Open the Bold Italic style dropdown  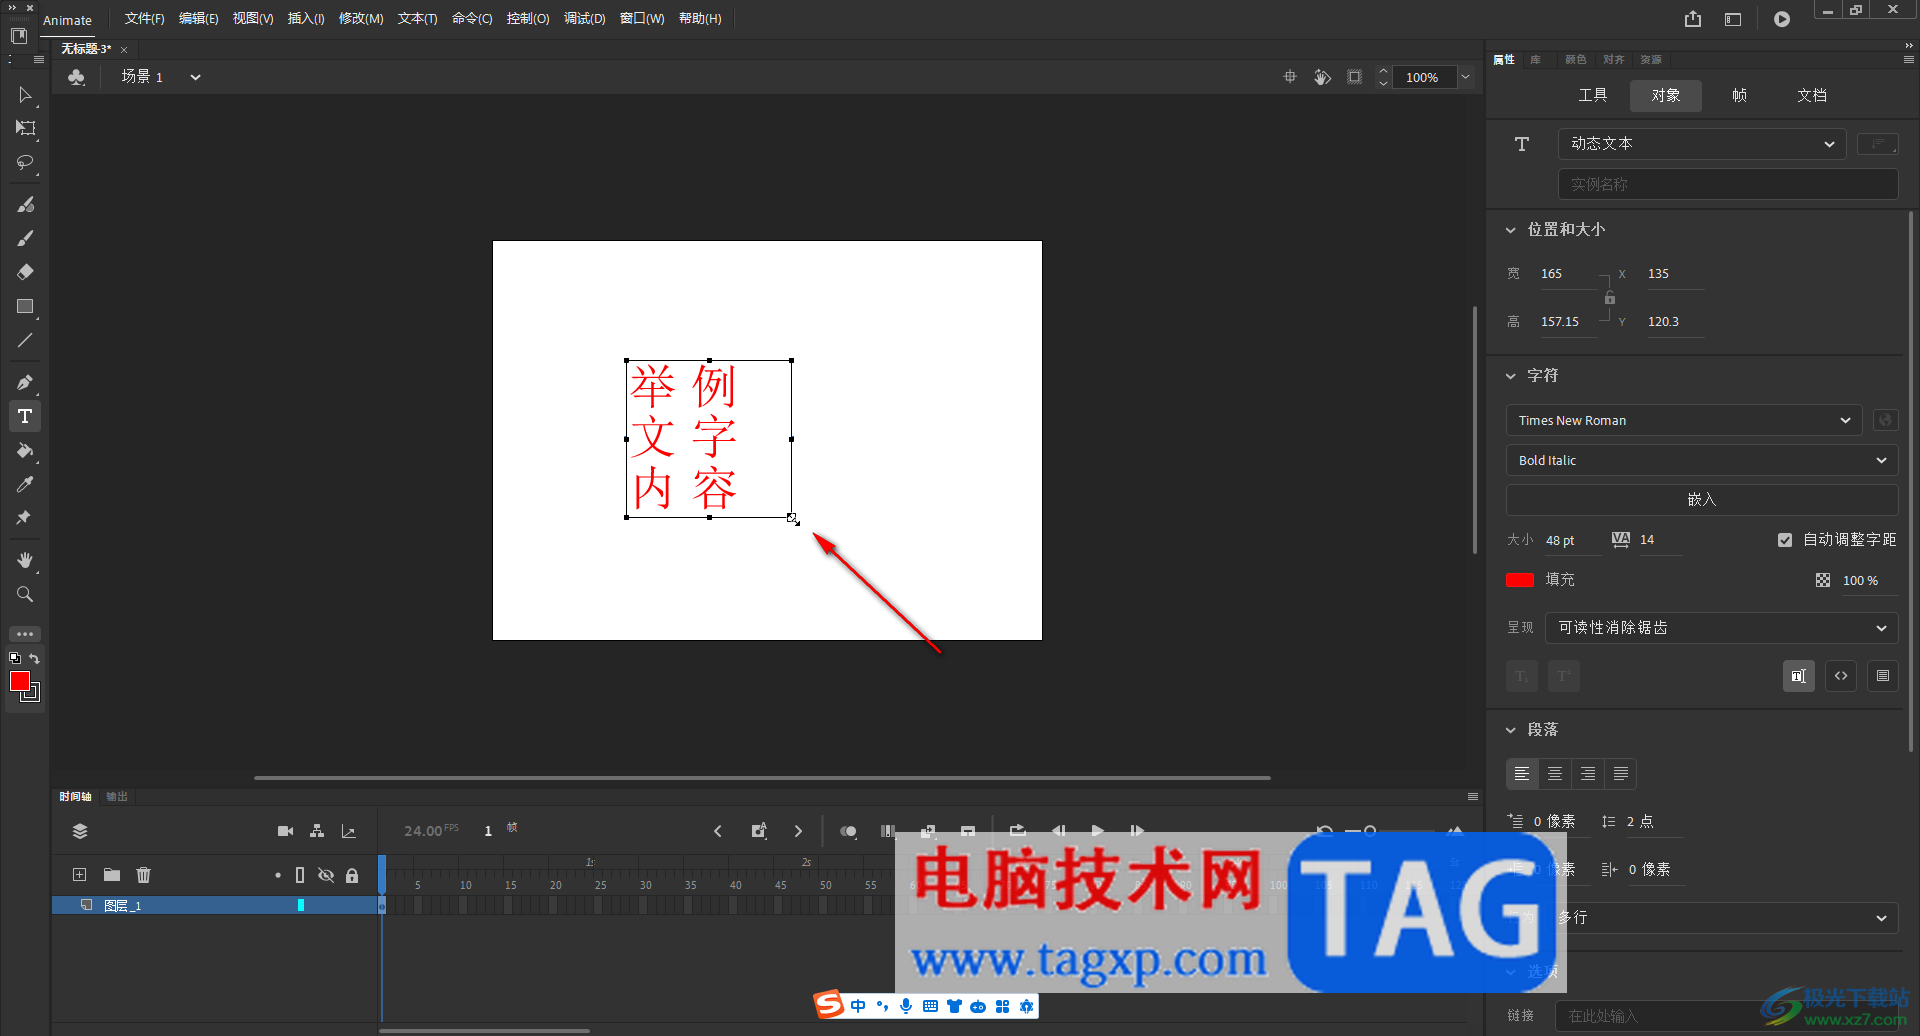tap(1702, 460)
